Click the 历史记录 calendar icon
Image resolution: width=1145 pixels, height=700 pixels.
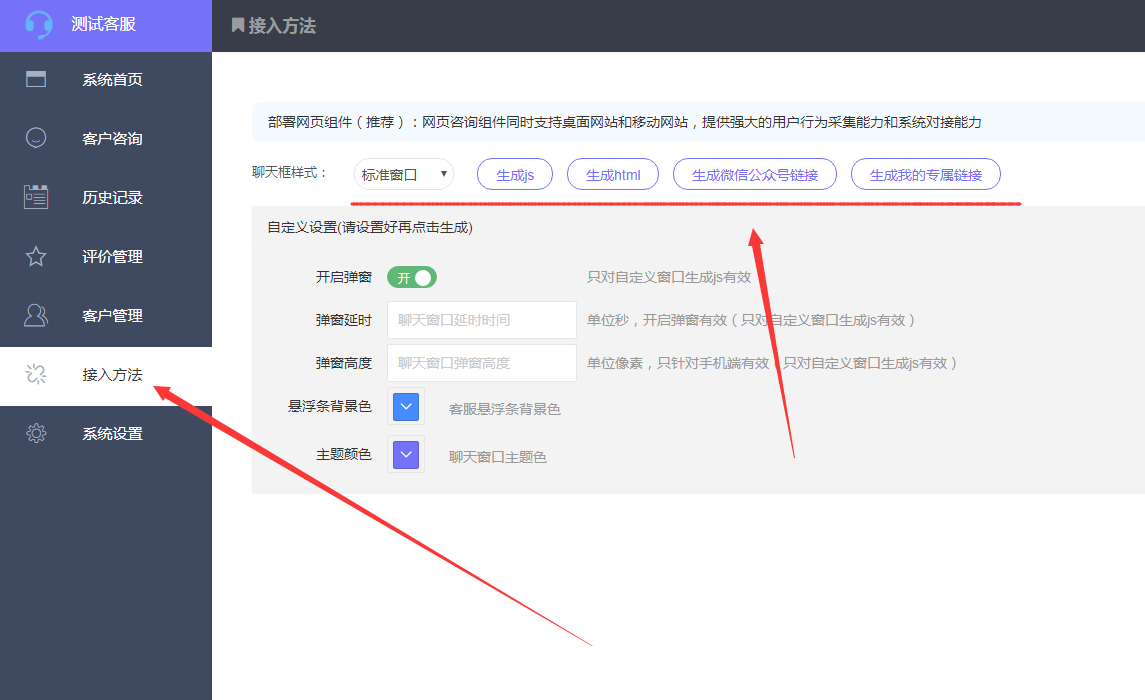click(x=36, y=197)
